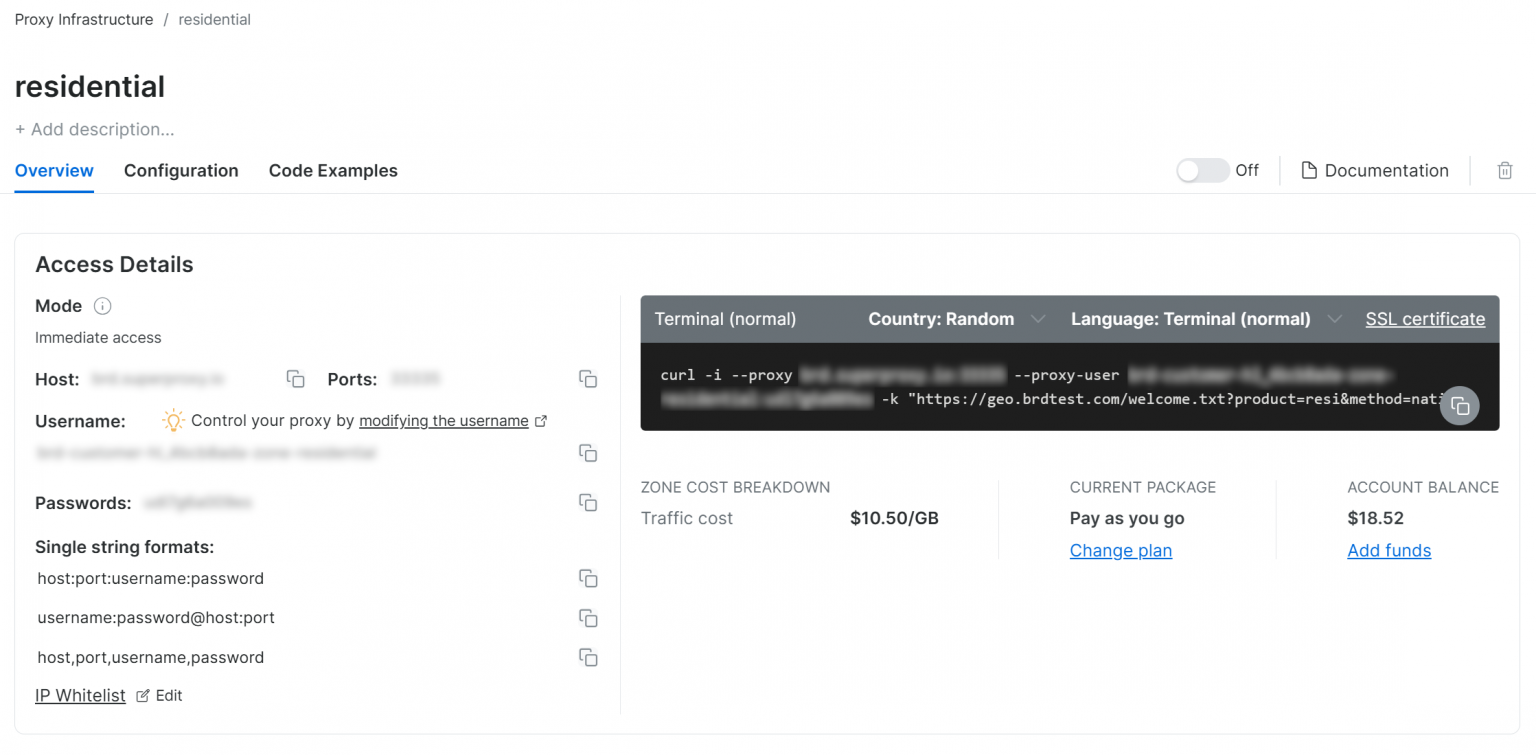Copy the host:port:username:password format string
Screen dimensions: 1536x755
click(x=588, y=578)
